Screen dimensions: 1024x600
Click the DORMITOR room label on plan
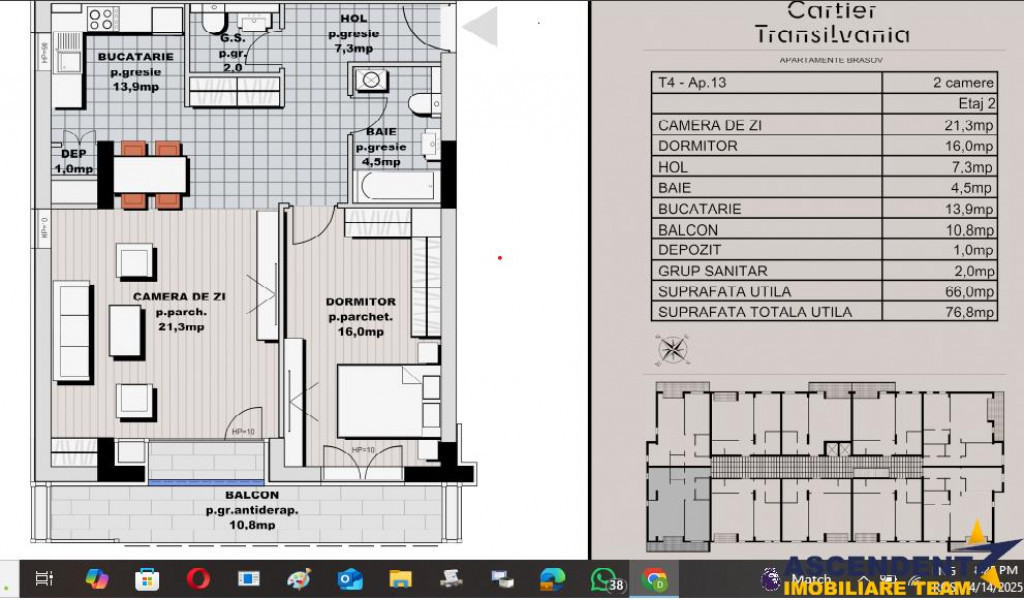click(x=360, y=302)
